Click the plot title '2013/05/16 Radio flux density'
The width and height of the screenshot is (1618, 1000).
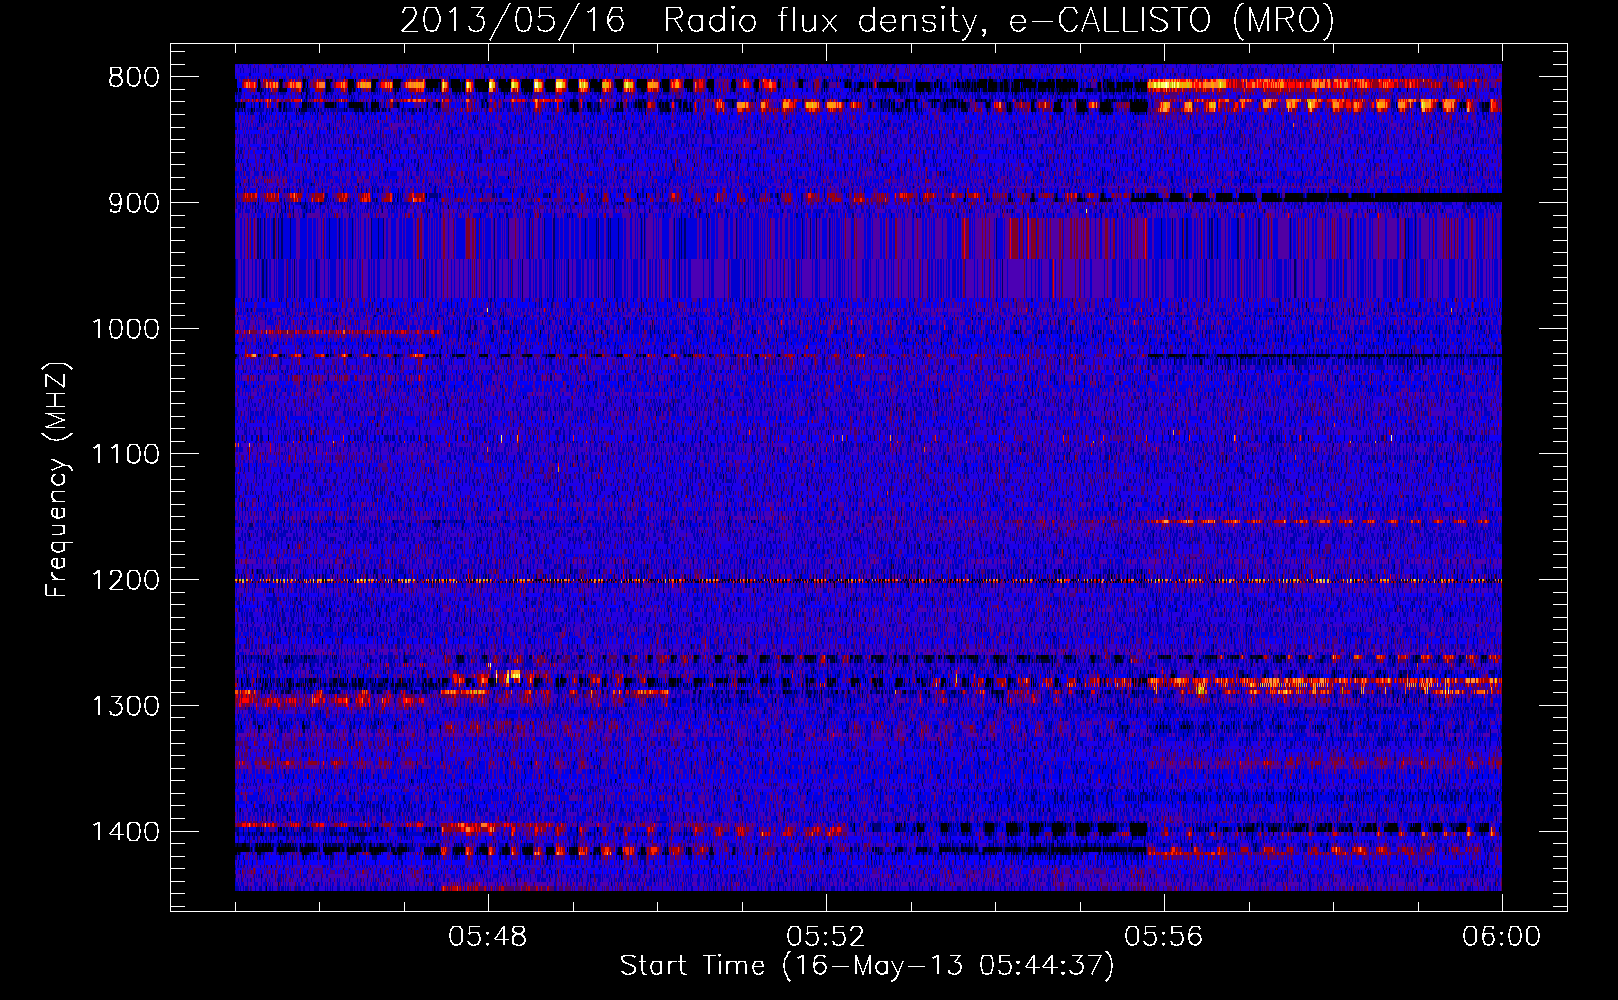tap(866, 20)
